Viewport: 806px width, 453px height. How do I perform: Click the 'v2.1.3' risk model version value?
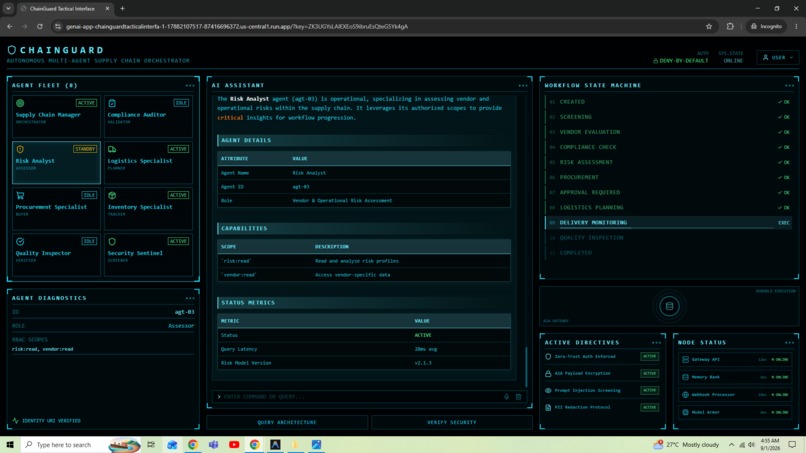423,363
